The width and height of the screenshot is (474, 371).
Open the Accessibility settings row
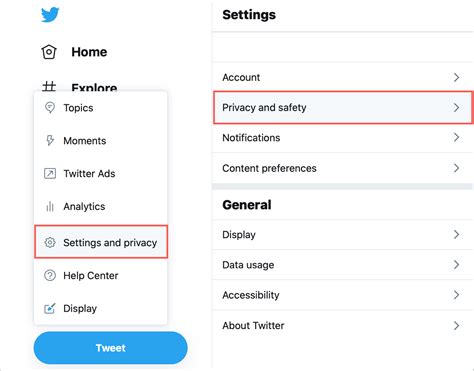tap(343, 295)
